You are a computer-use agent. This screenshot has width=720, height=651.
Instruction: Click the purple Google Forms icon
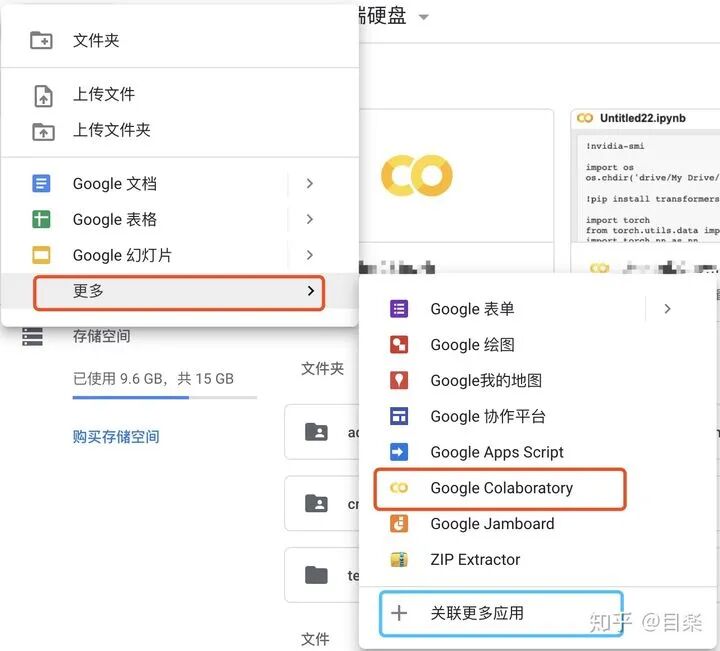click(399, 309)
